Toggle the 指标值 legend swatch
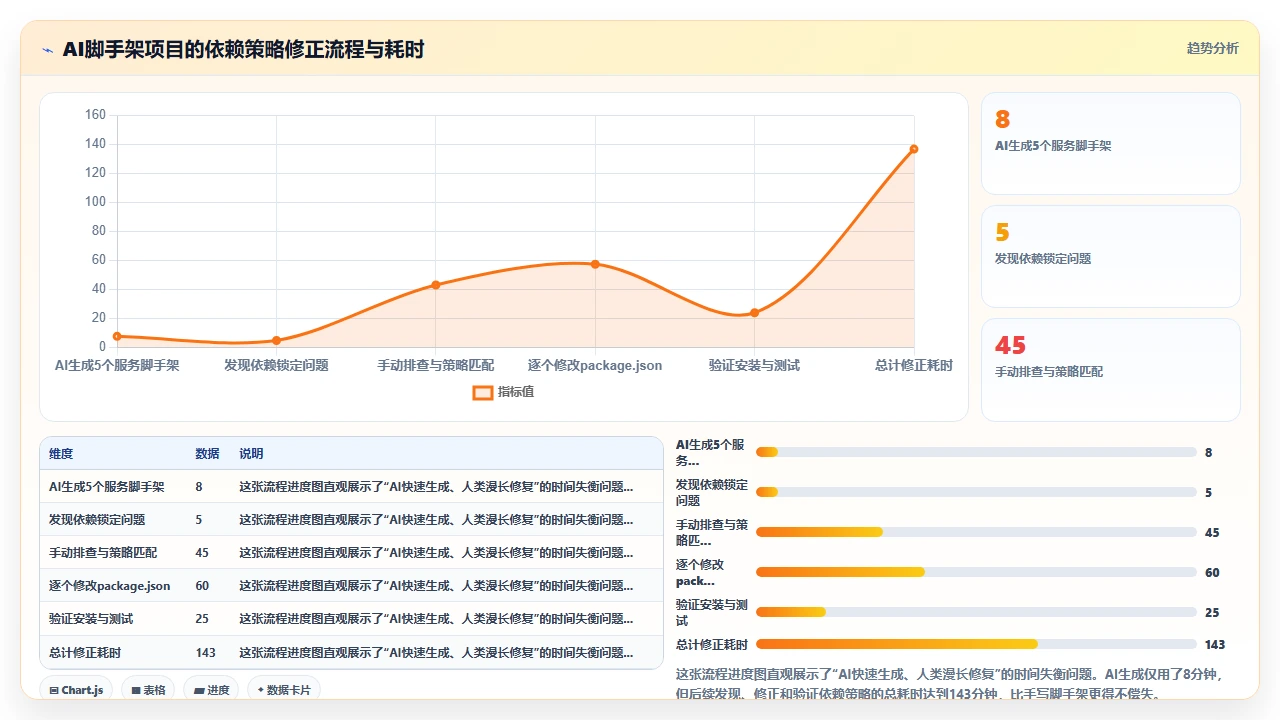Viewport: 1280px width, 720px height. (x=482, y=392)
